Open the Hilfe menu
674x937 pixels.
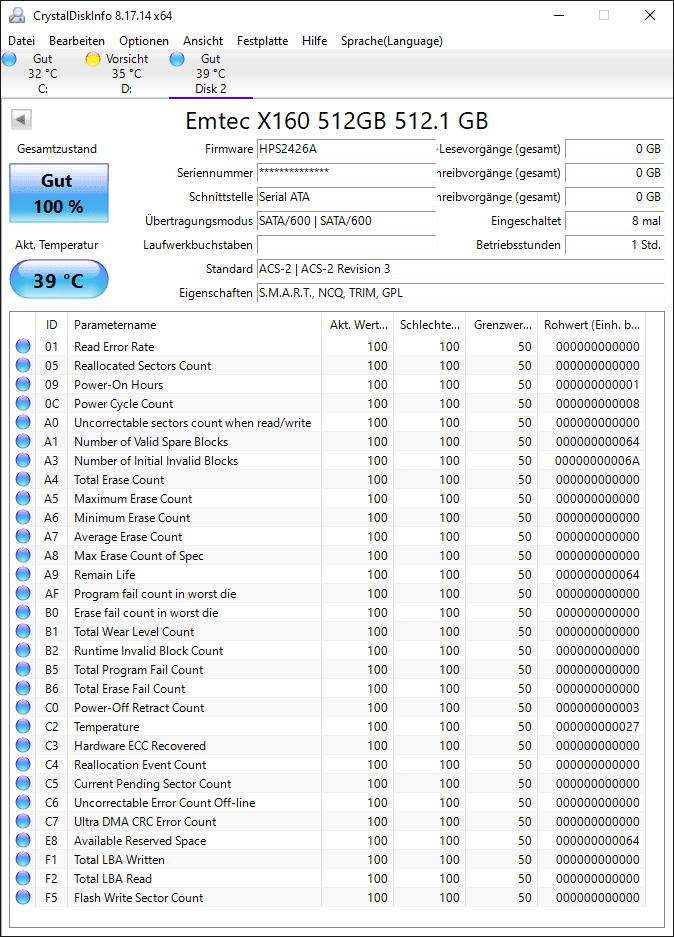click(314, 41)
